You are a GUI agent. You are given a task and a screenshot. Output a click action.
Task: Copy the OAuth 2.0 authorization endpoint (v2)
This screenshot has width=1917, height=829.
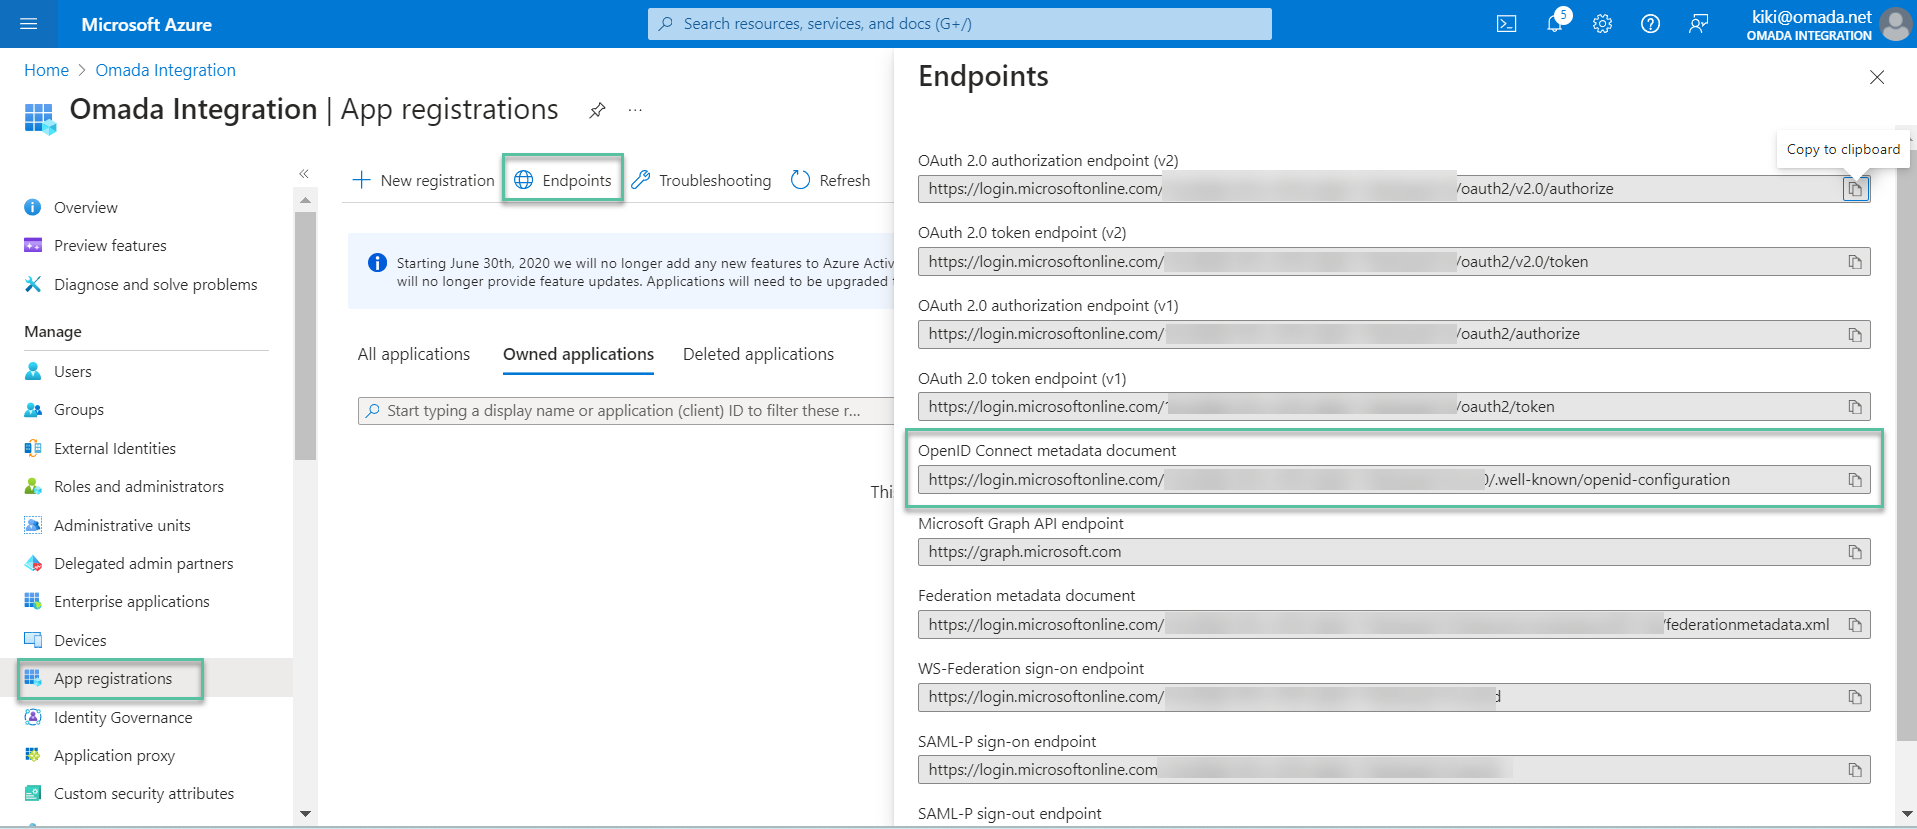coord(1855,189)
